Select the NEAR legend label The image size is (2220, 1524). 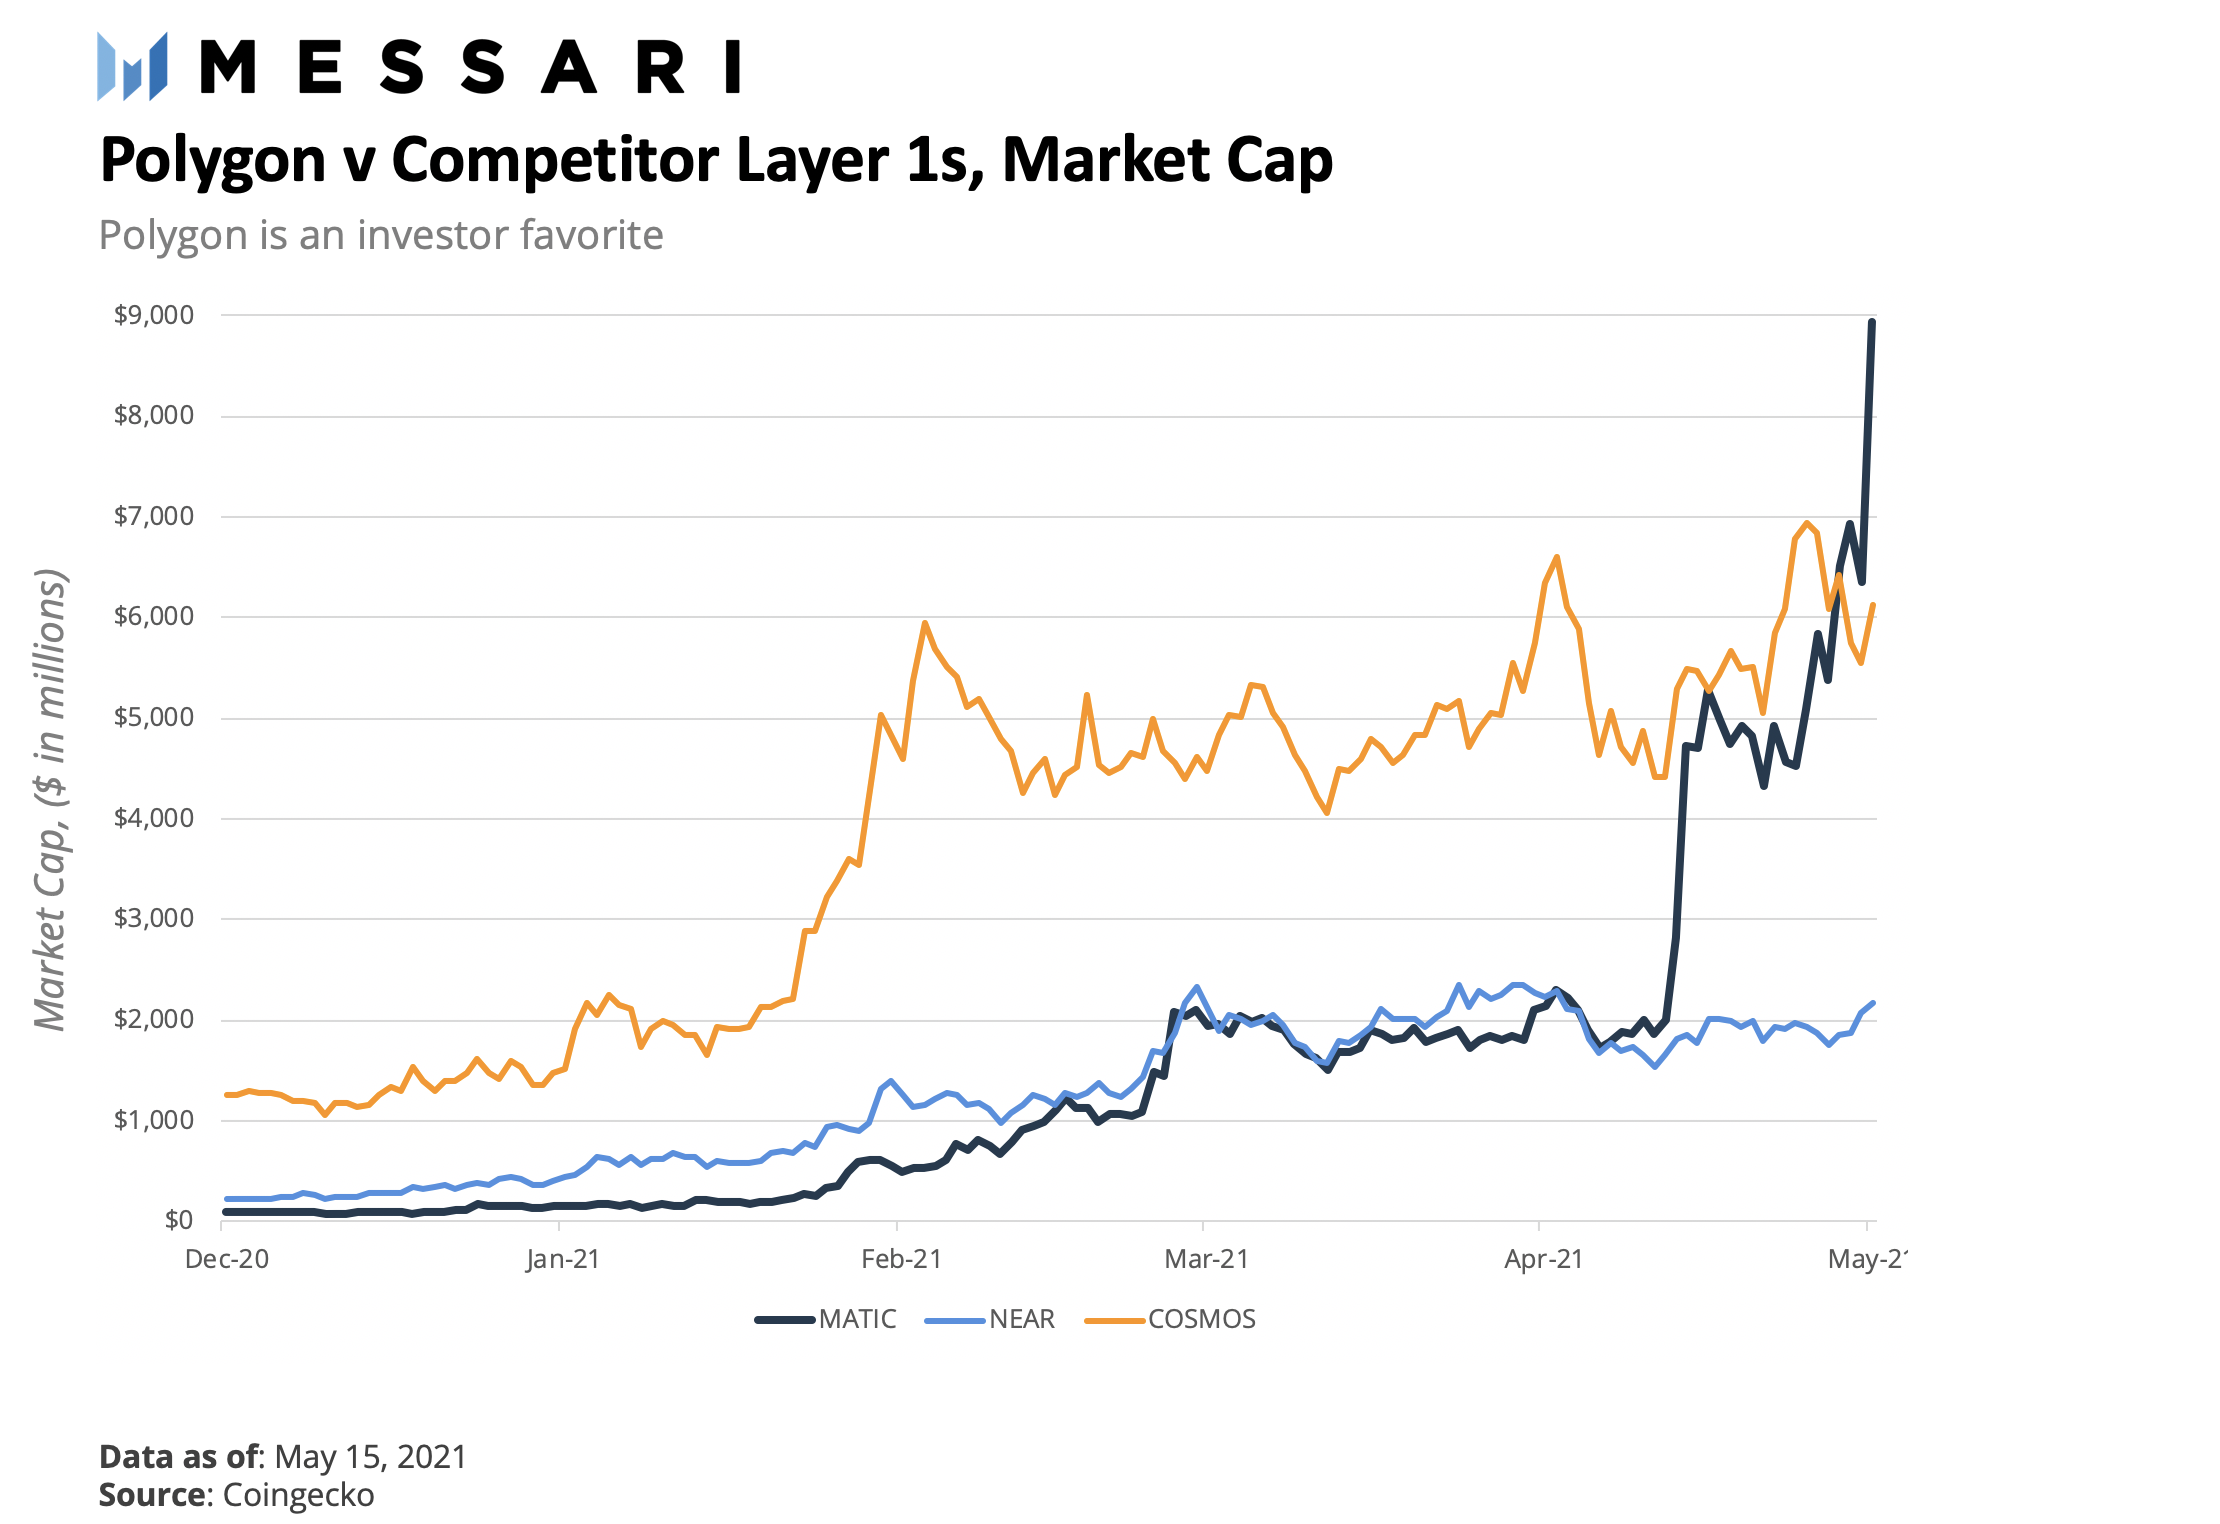pos(1022,1319)
